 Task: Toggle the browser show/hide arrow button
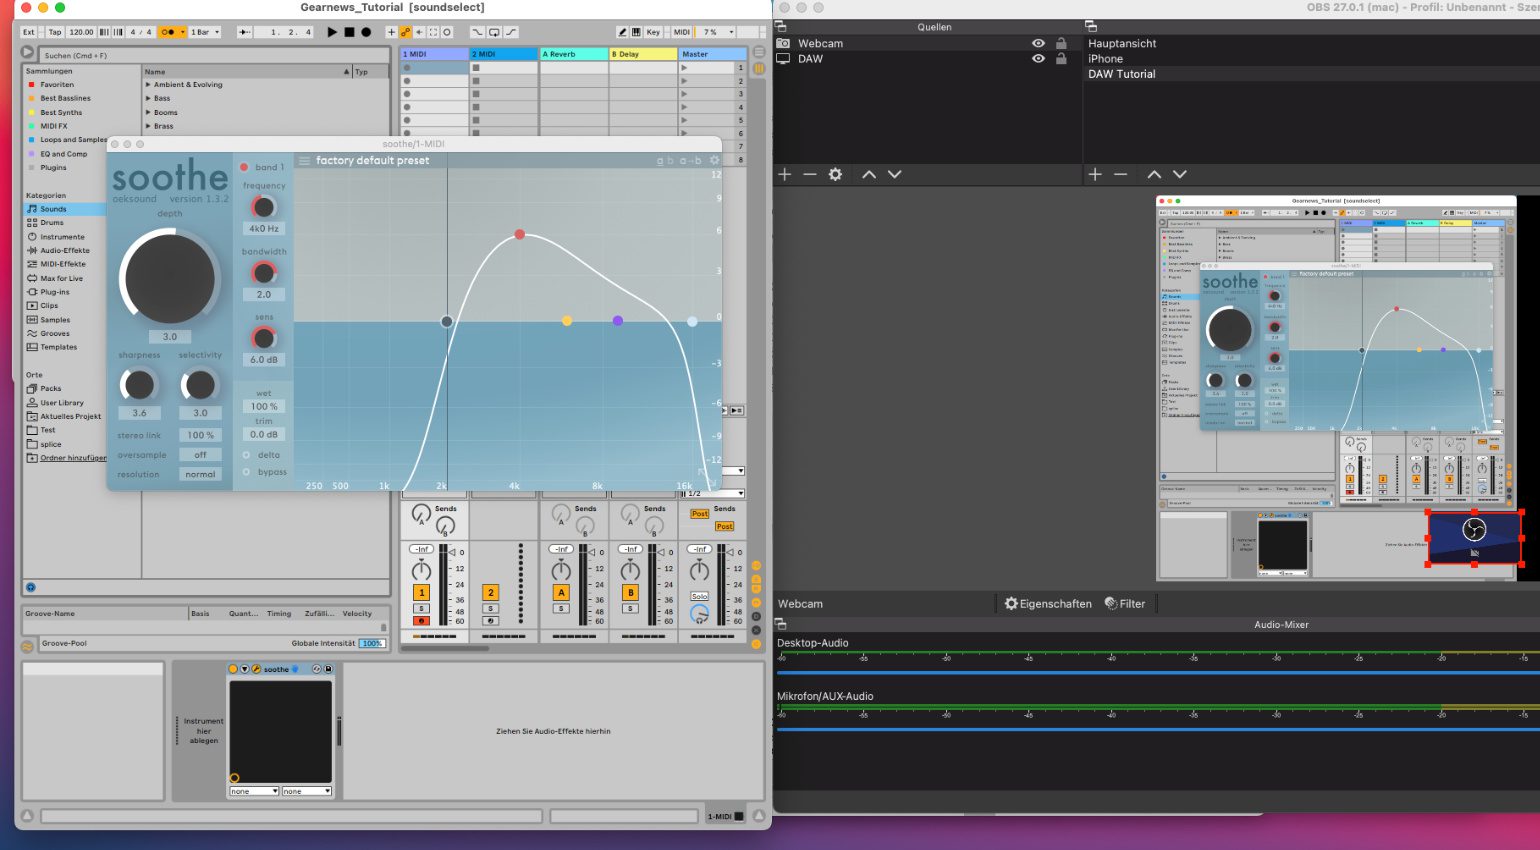point(27,53)
